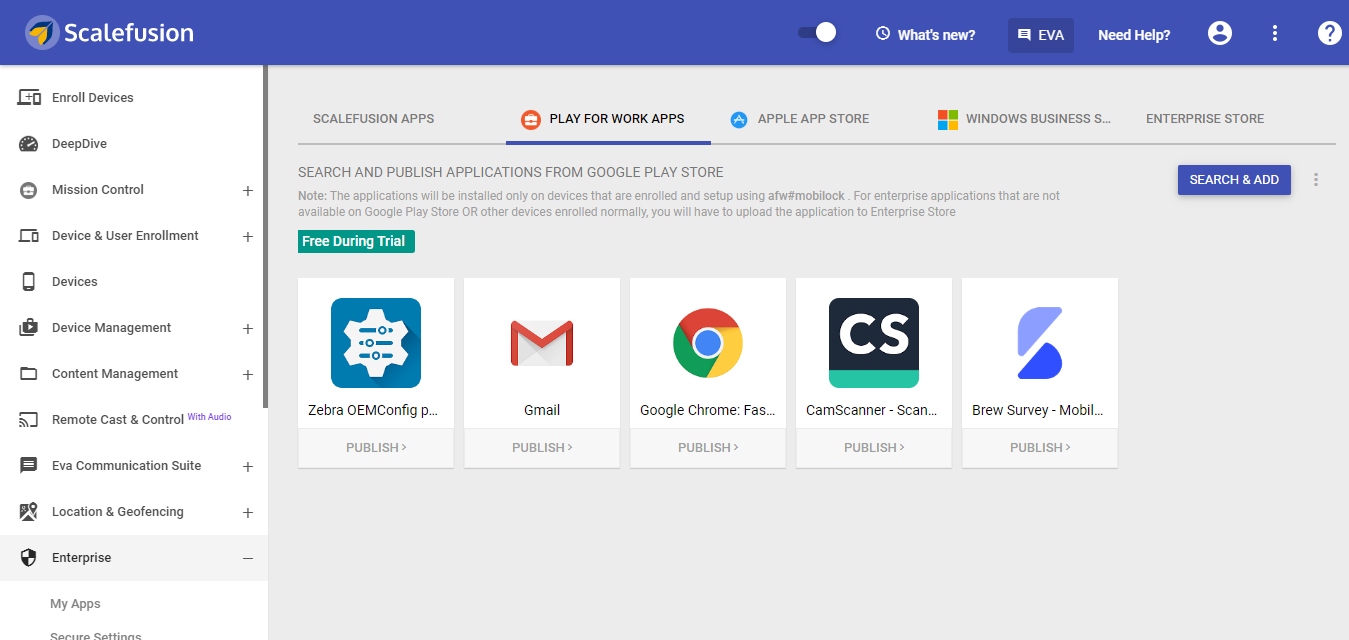Publish the CamScanner app
The width and height of the screenshot is (1349, 640).
(x=874, y=448)
